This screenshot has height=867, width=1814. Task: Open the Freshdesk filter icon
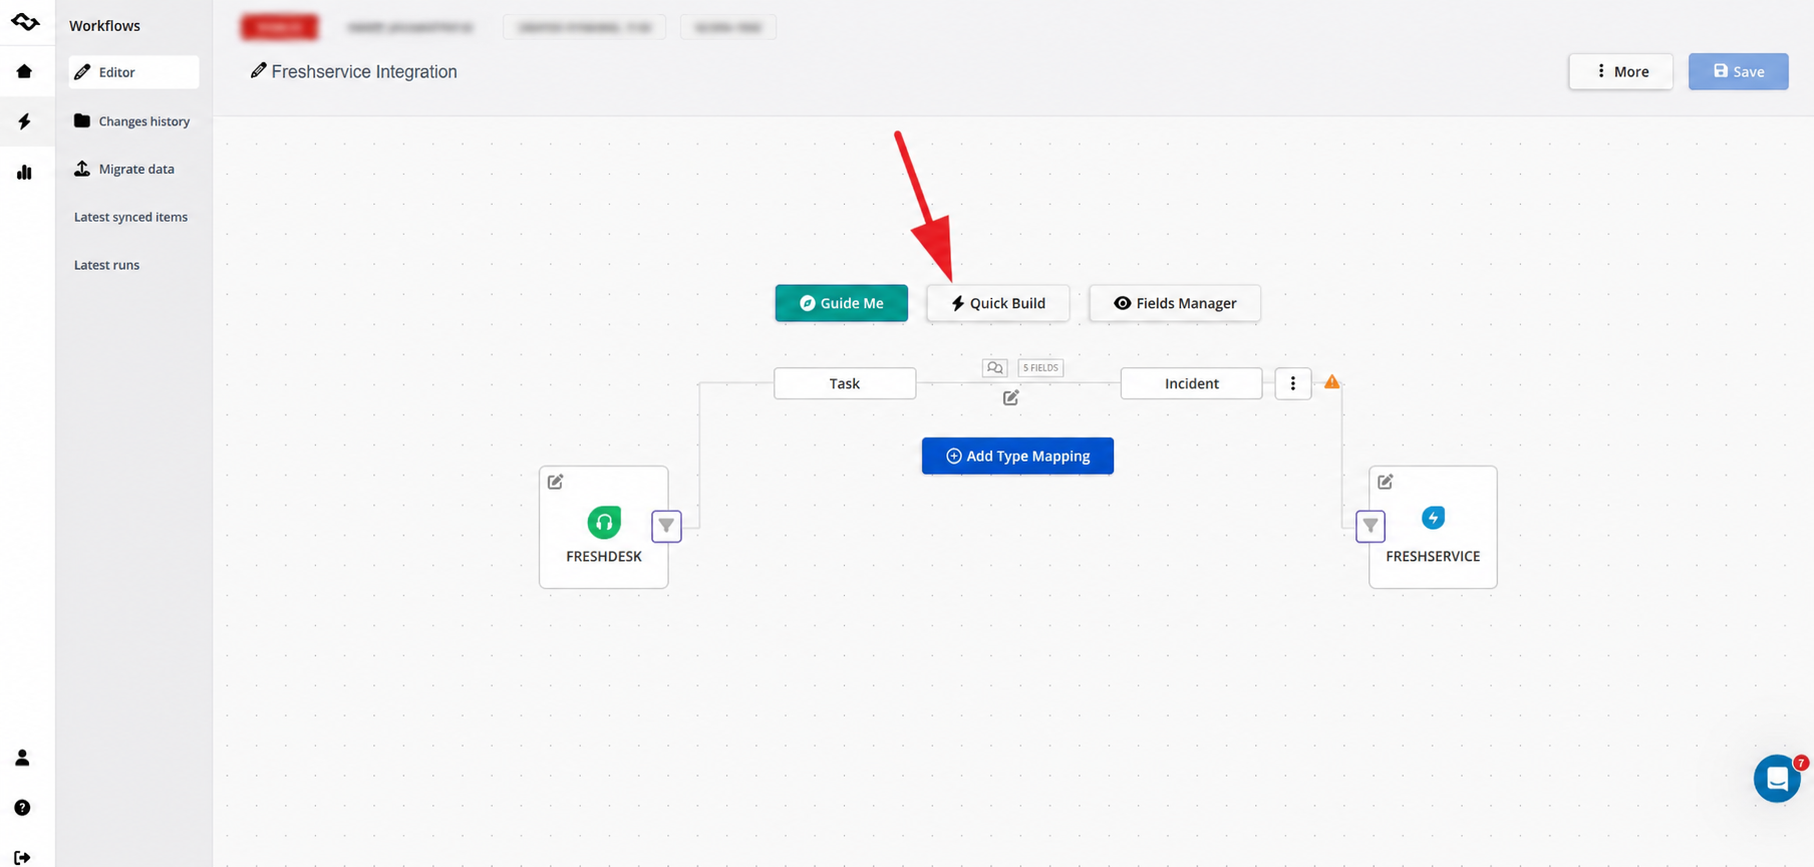(x=667, y=526)
